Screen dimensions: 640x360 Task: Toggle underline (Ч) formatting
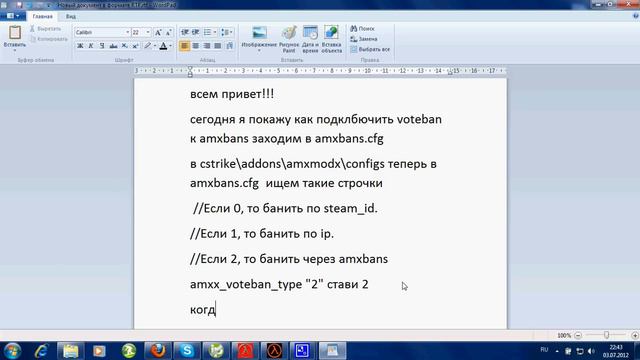(x=102, y=46)
